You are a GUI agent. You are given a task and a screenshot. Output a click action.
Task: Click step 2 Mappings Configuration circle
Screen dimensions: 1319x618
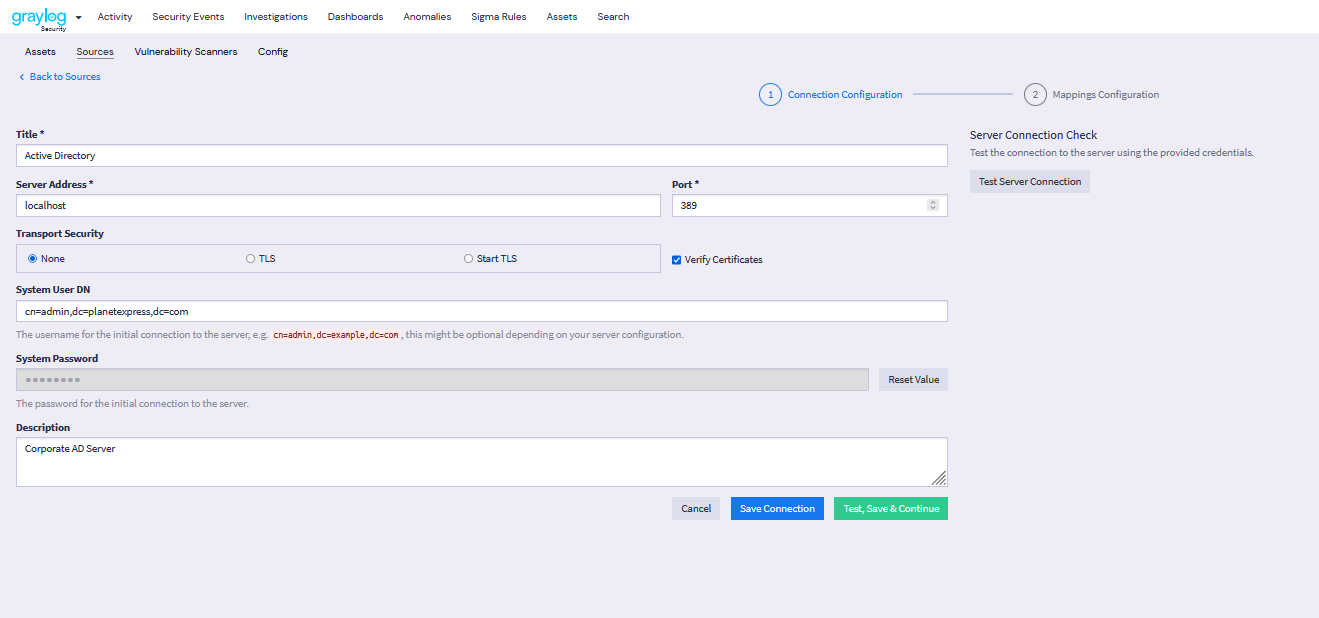(1035, 95)
